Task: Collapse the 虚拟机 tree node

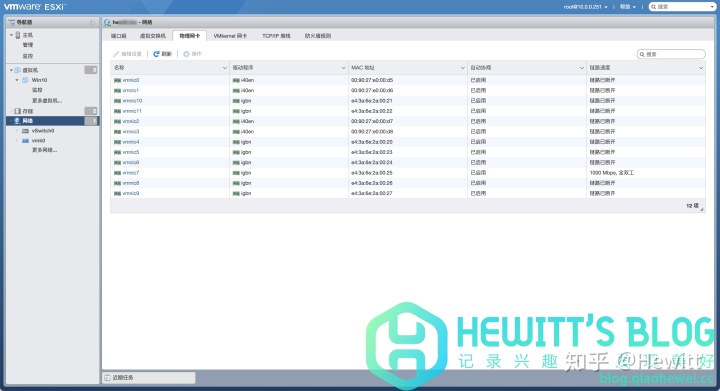Action: 11,70
